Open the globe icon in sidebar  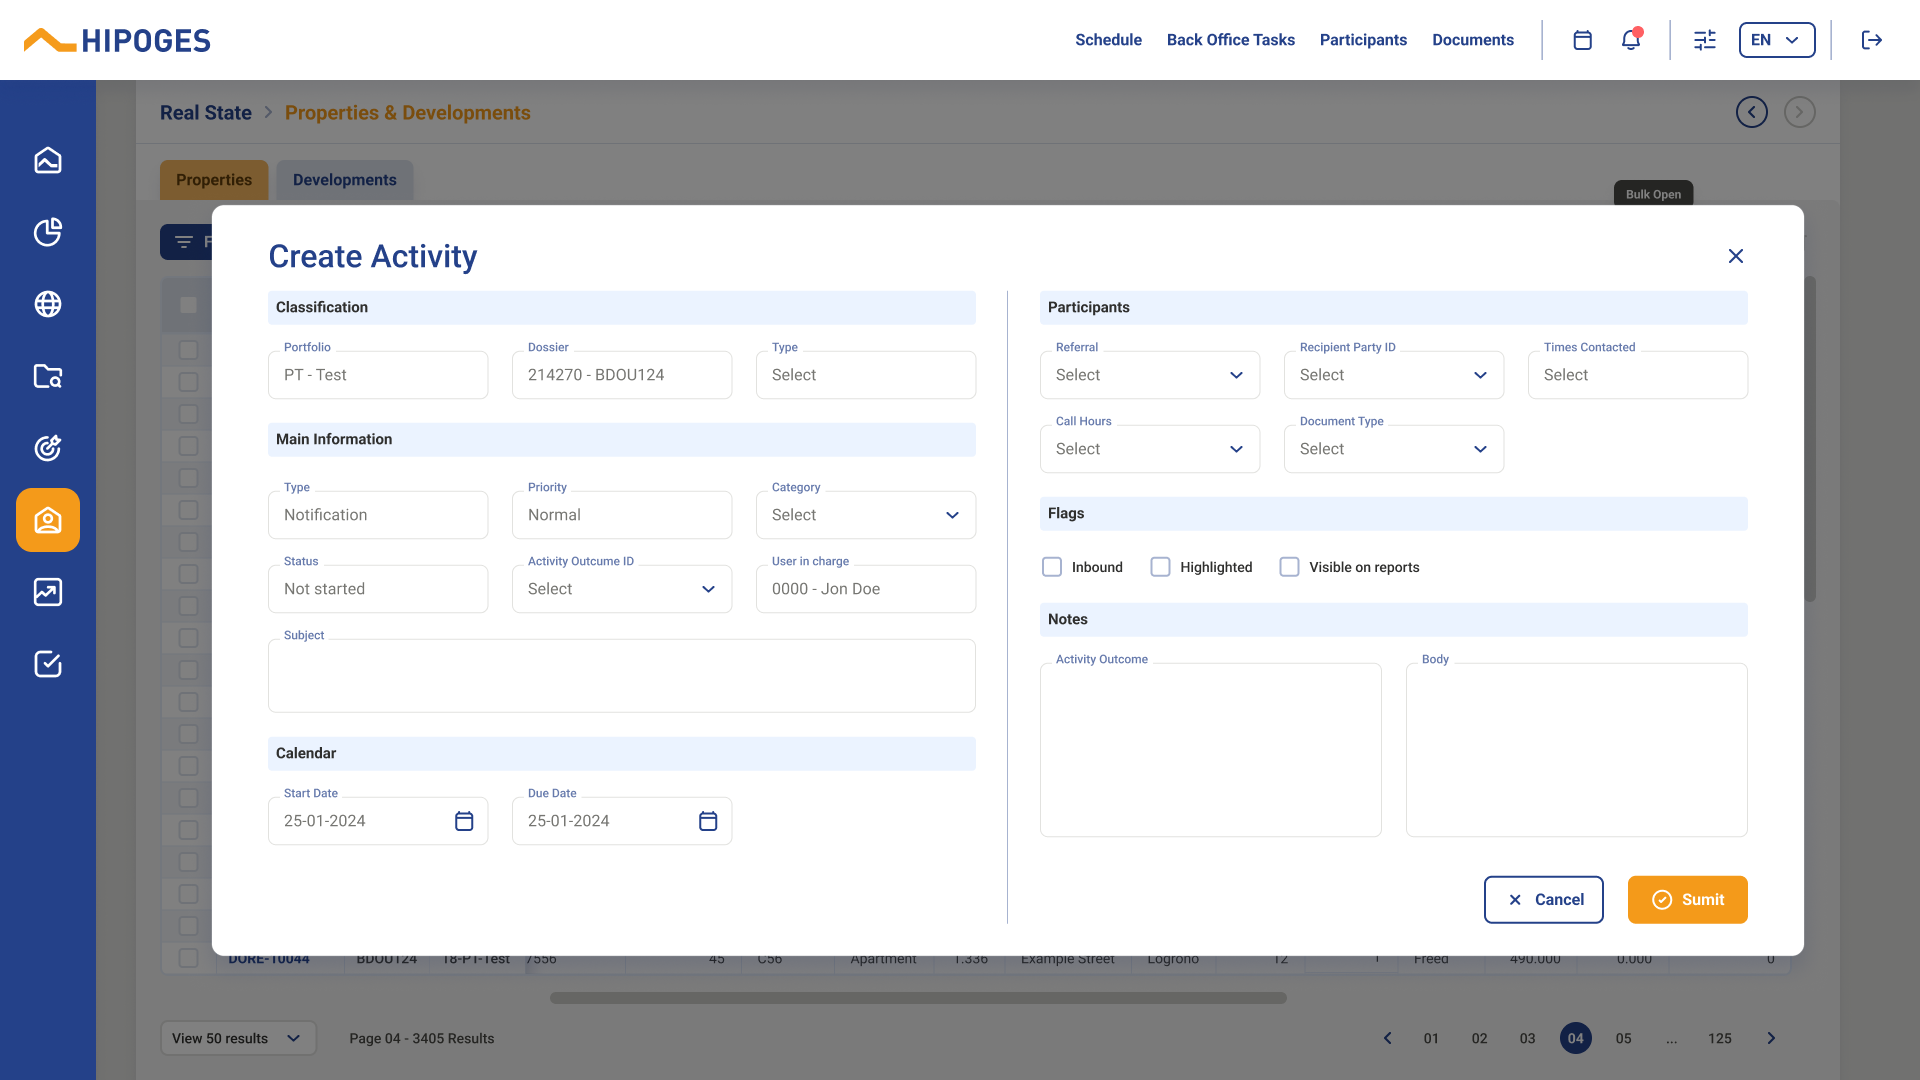tap(48, 304)
